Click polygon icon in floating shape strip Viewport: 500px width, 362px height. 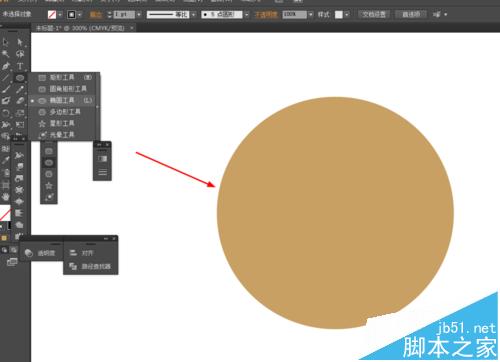[x=49, y=174]
